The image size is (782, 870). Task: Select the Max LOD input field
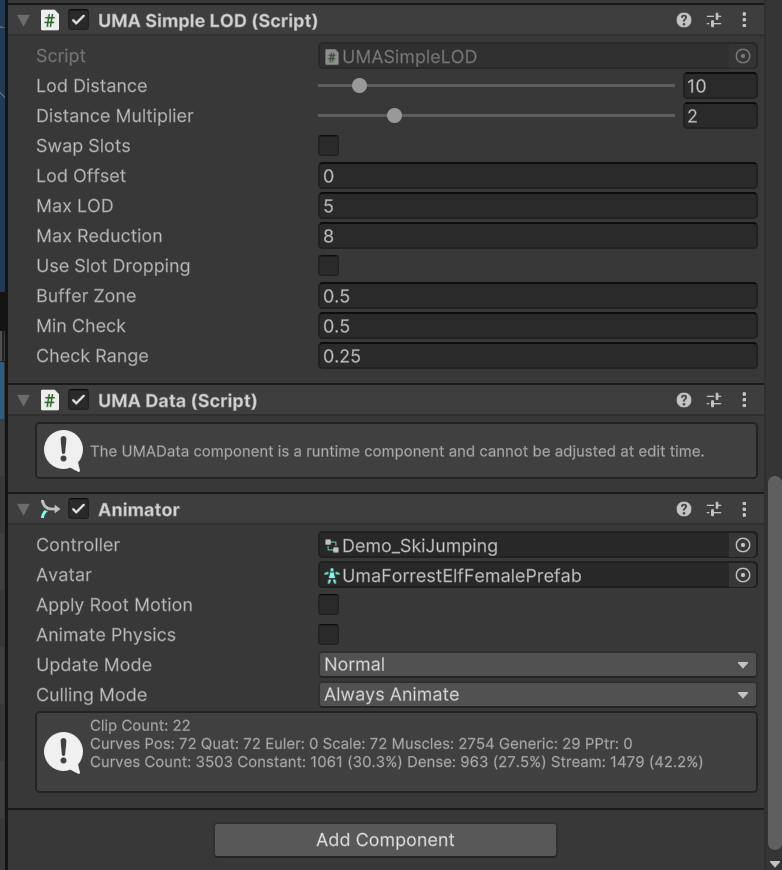539,205
